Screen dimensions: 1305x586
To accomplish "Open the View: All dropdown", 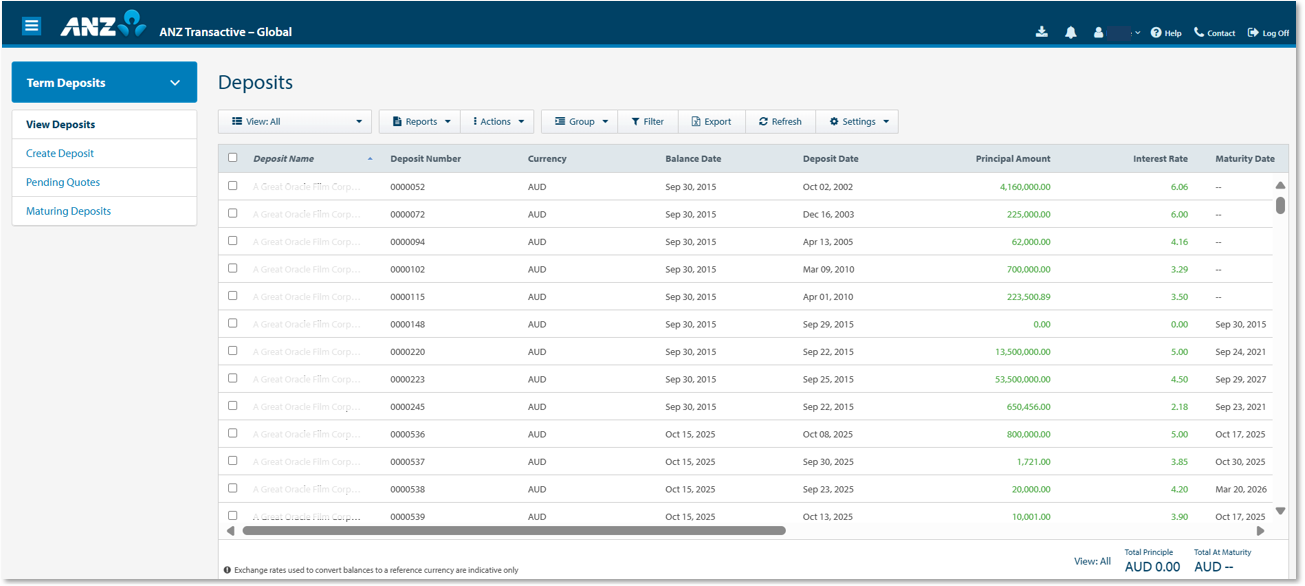I will (x=295, y=122).
